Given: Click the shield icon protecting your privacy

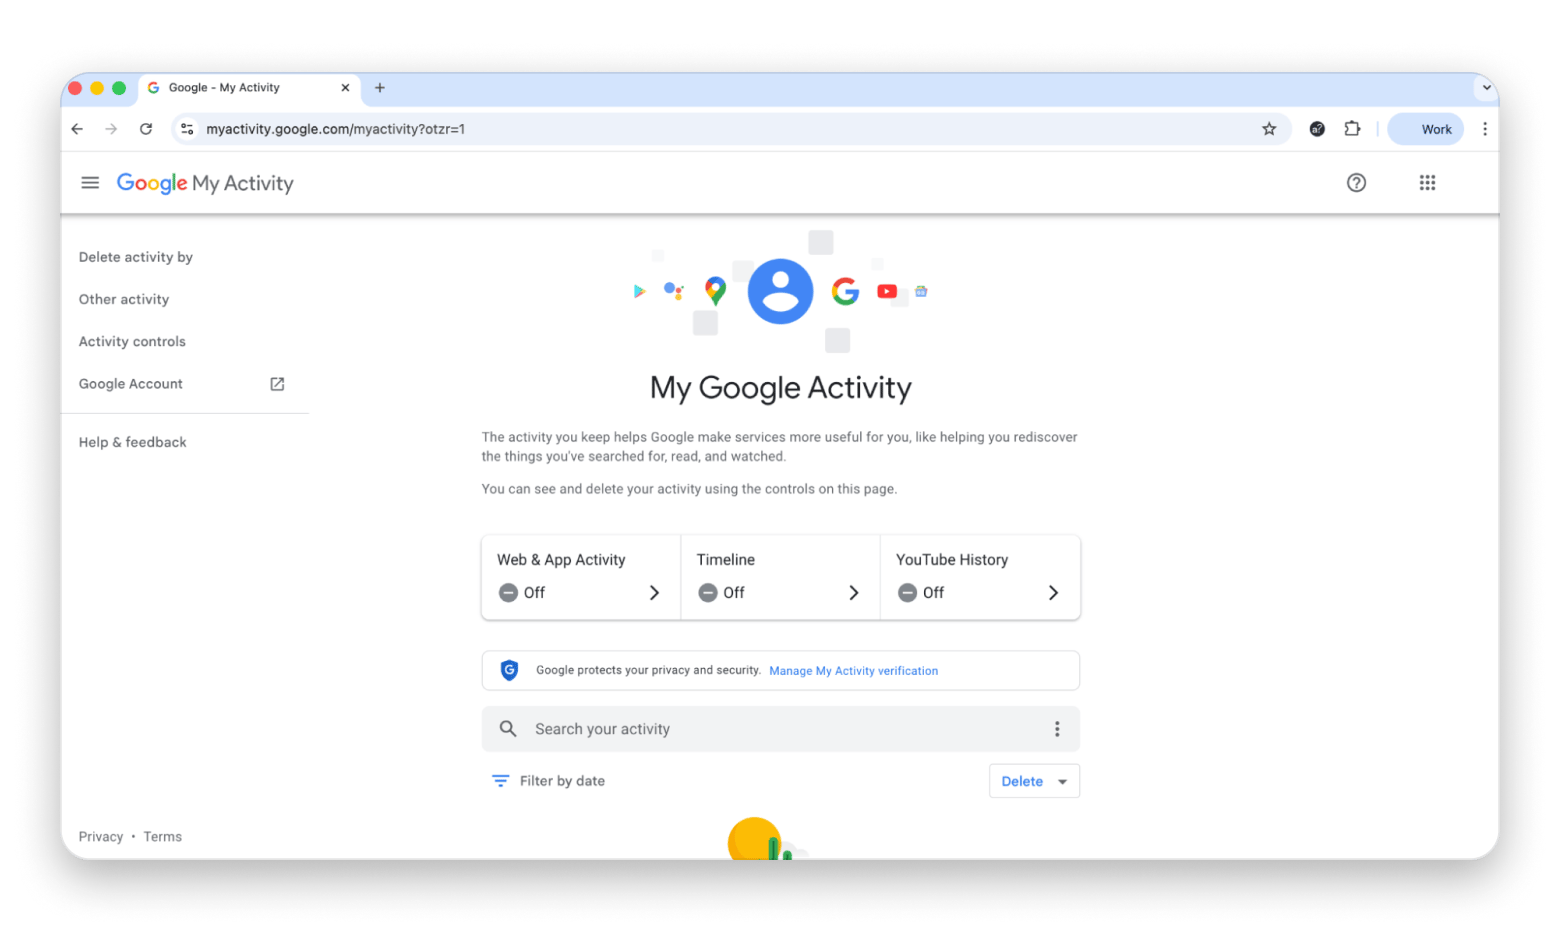Looking at the screenshot, I should point(510,670).
